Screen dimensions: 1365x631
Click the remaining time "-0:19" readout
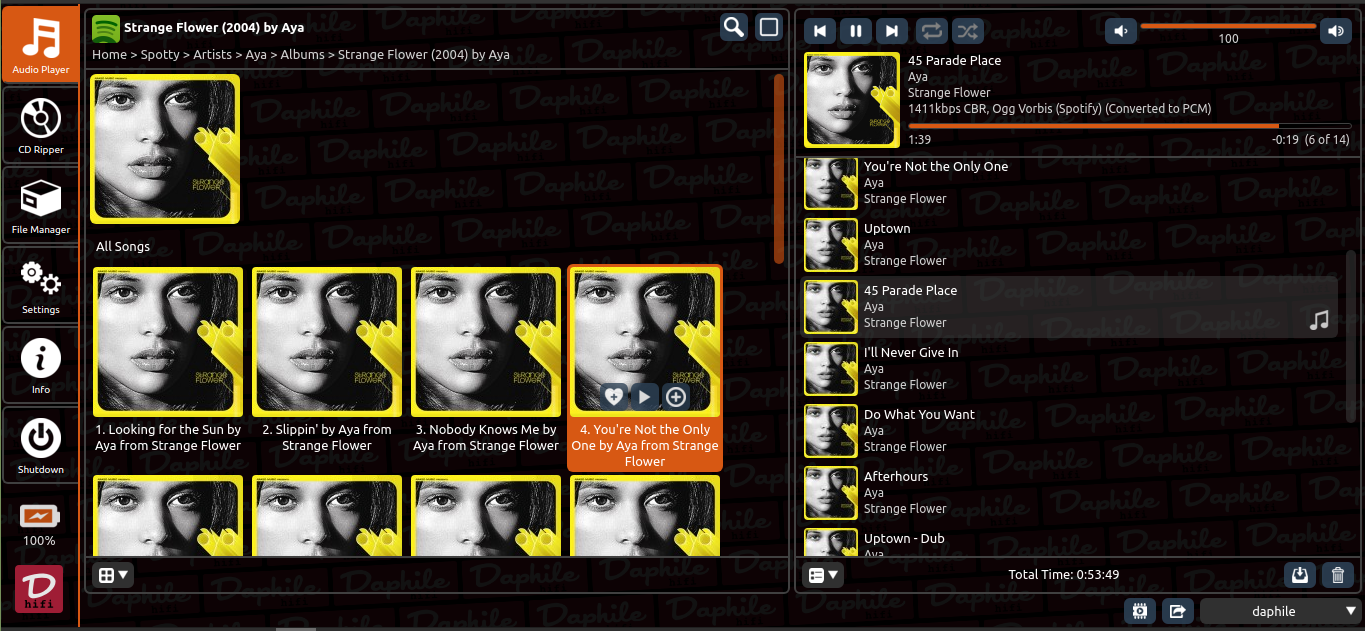pyautogui.click(x=1285, y=140)
